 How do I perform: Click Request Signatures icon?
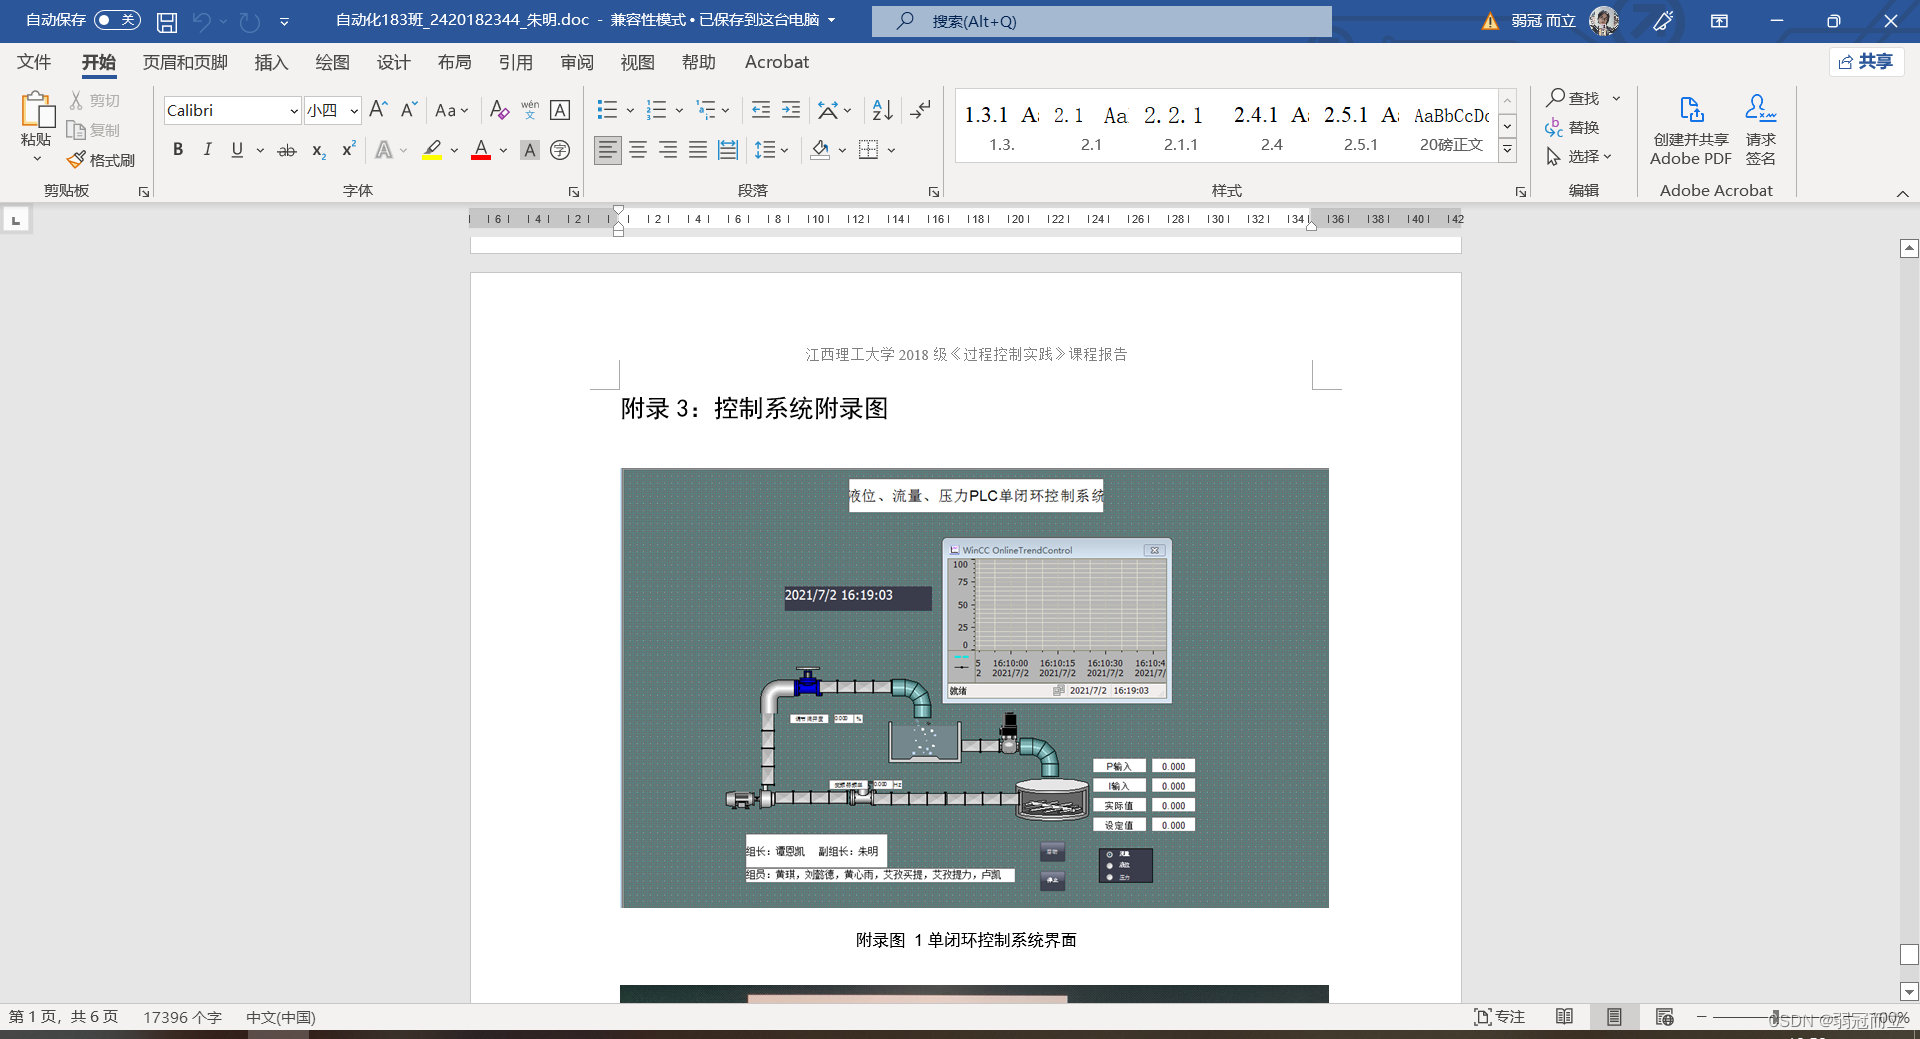(x=1761, y=130)
